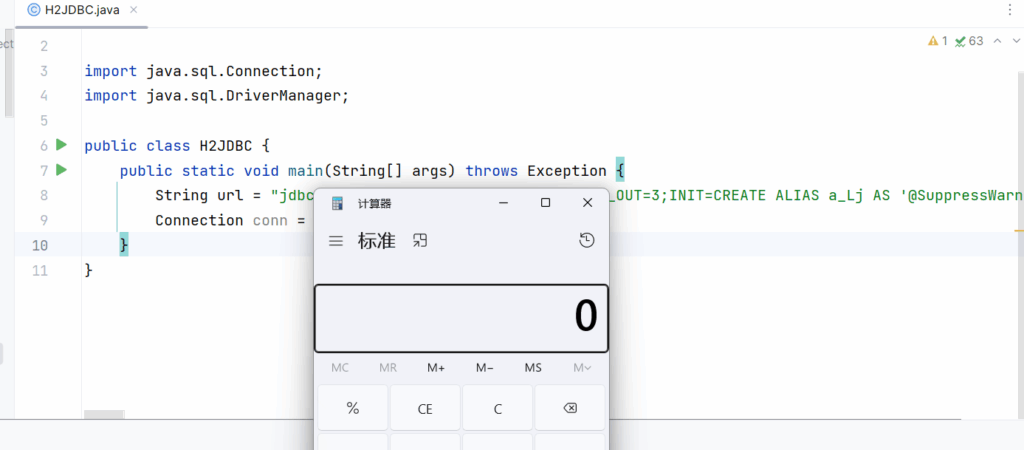Click MS memory store button
1024x450 pixels.
tap(533, 367)
